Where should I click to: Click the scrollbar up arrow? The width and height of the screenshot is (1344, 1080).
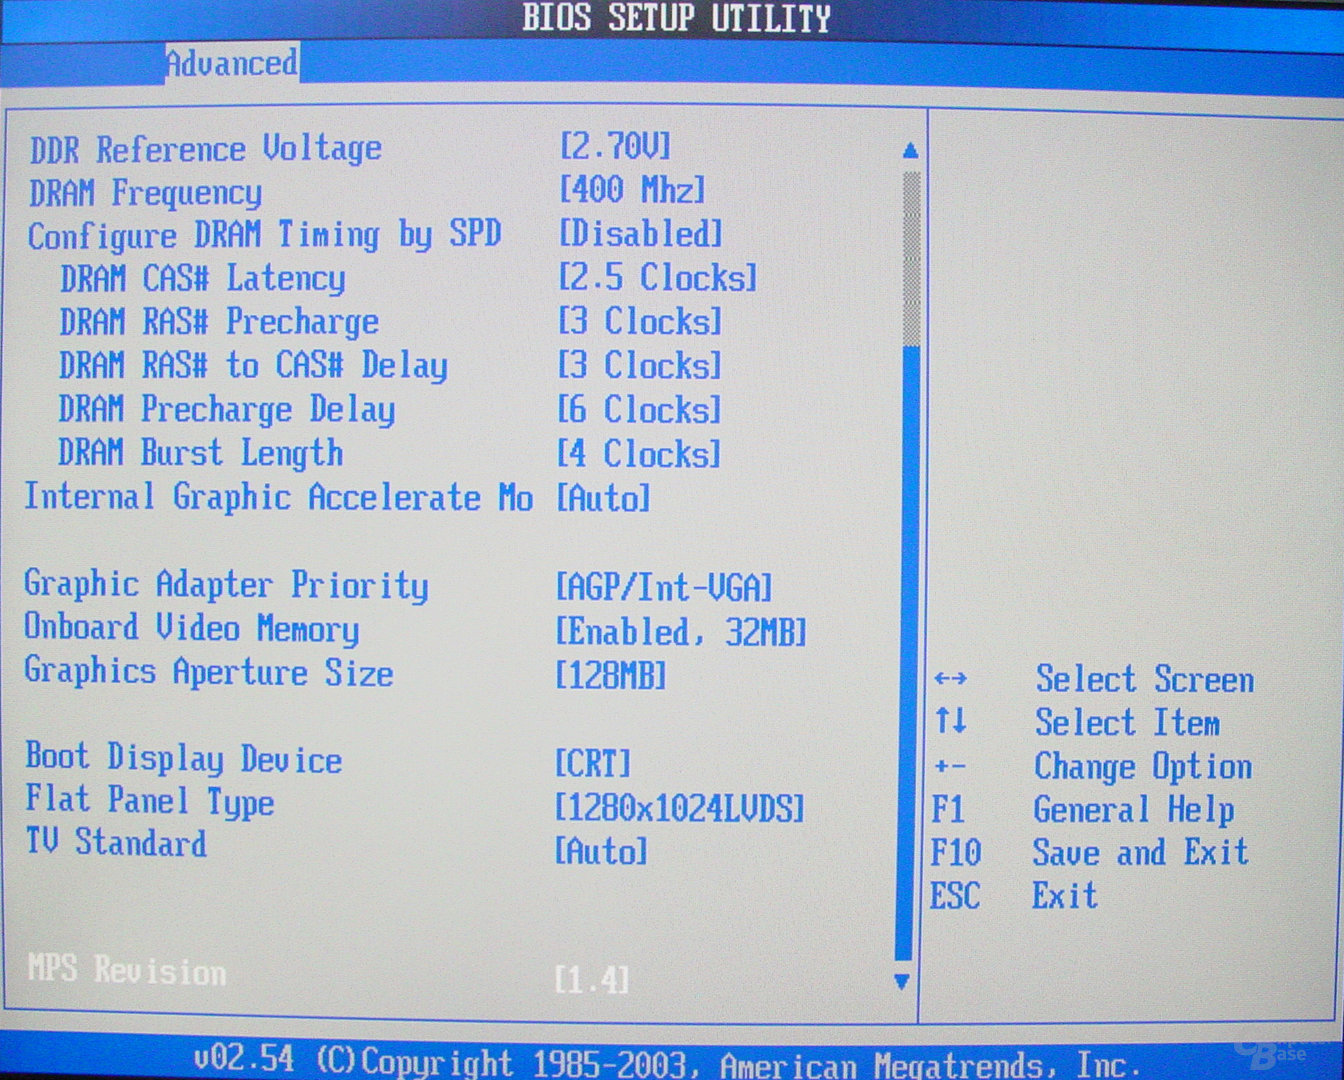pyautogui.click(x=910, y=150)
